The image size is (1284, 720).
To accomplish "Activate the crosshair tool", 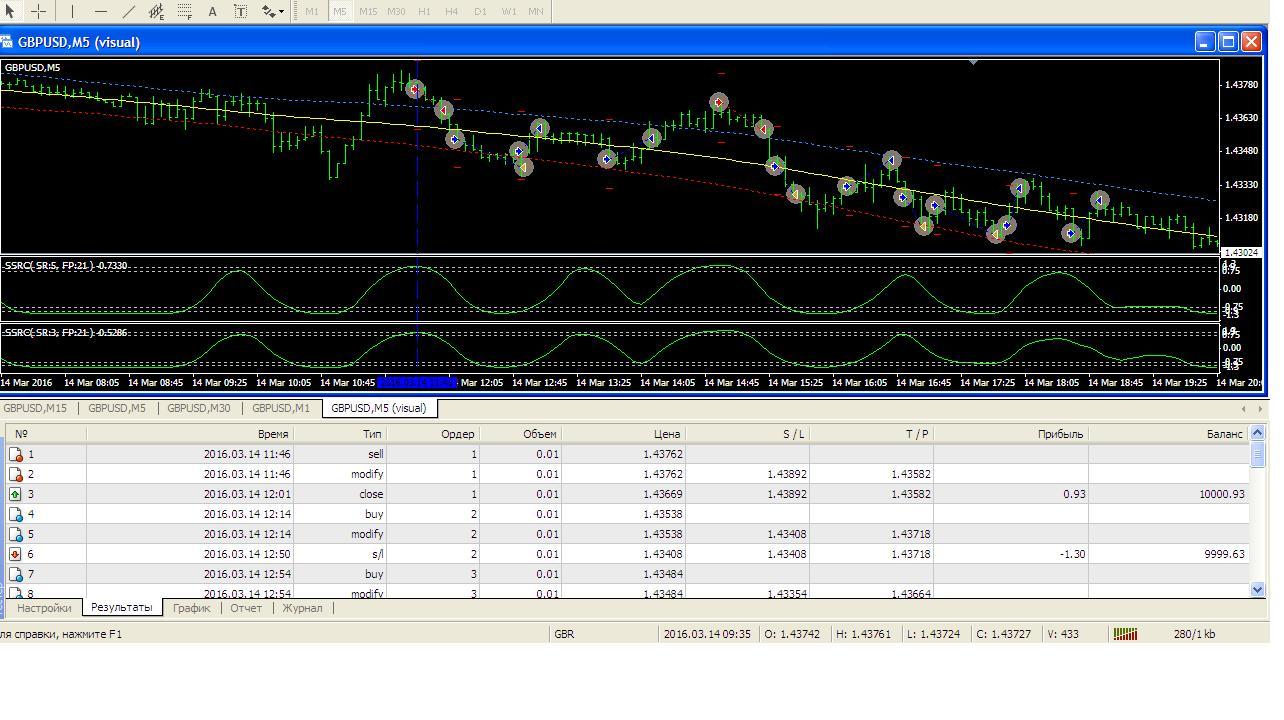I will pyautogui.click(x=38, y=11).
